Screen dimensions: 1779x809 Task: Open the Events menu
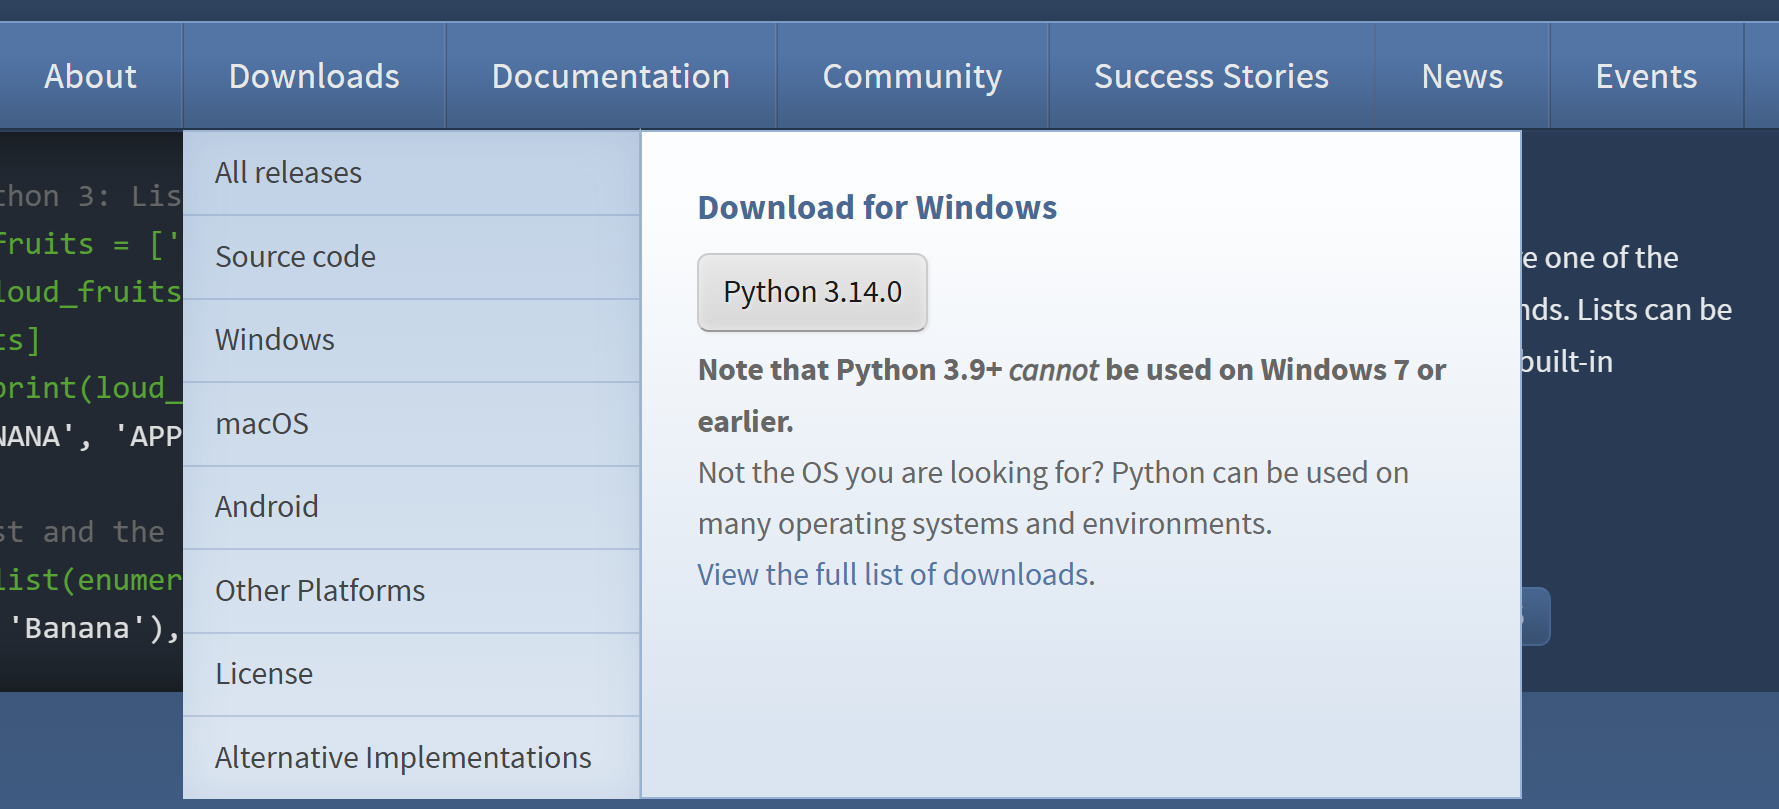pos(1646,76)
